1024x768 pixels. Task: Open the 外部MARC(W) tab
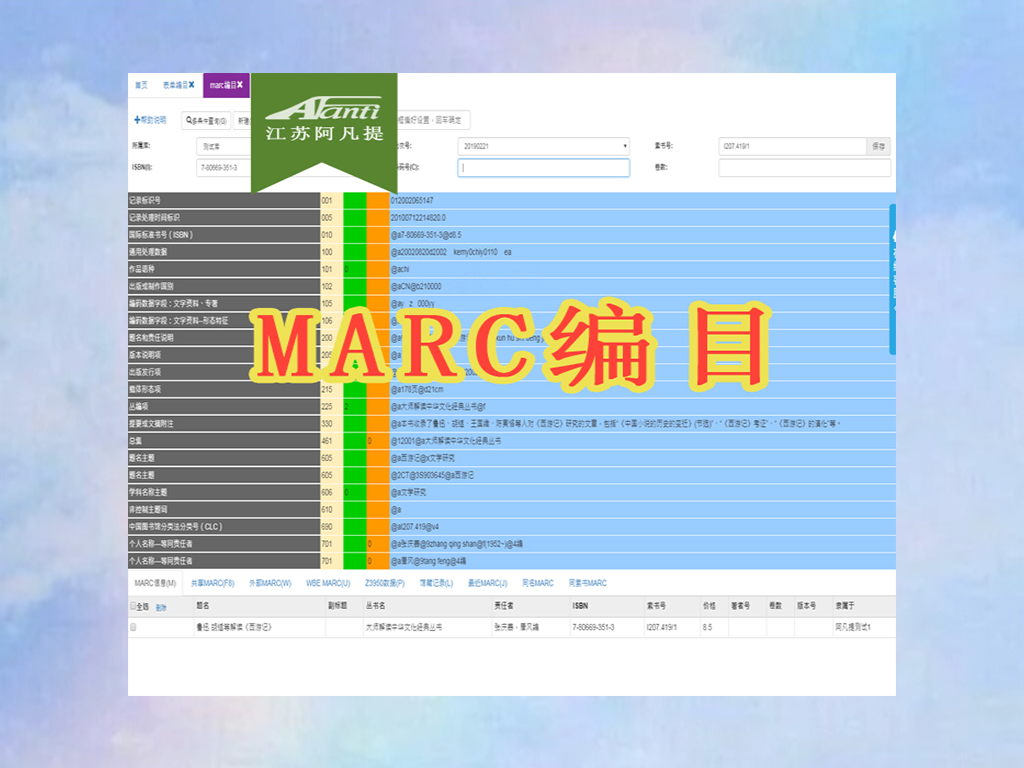(x=270, y=583)
